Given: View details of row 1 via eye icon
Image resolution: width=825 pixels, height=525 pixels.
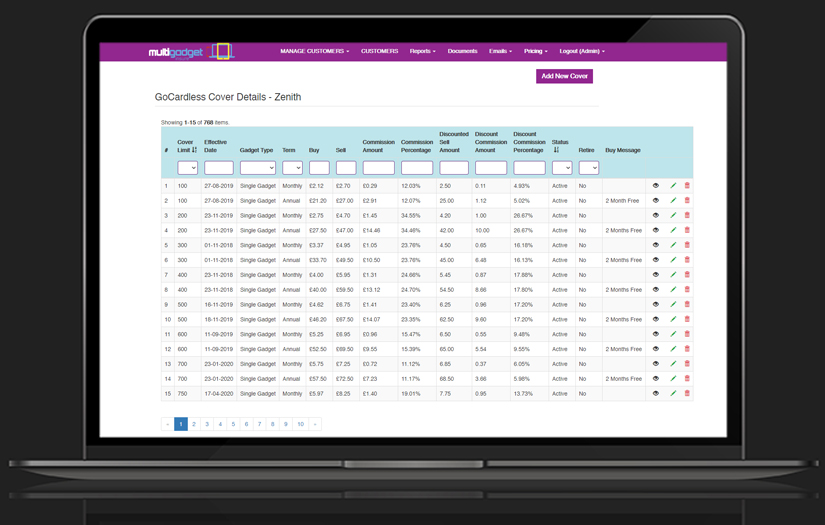Looking at the screenshot, I should click(656, 186).
